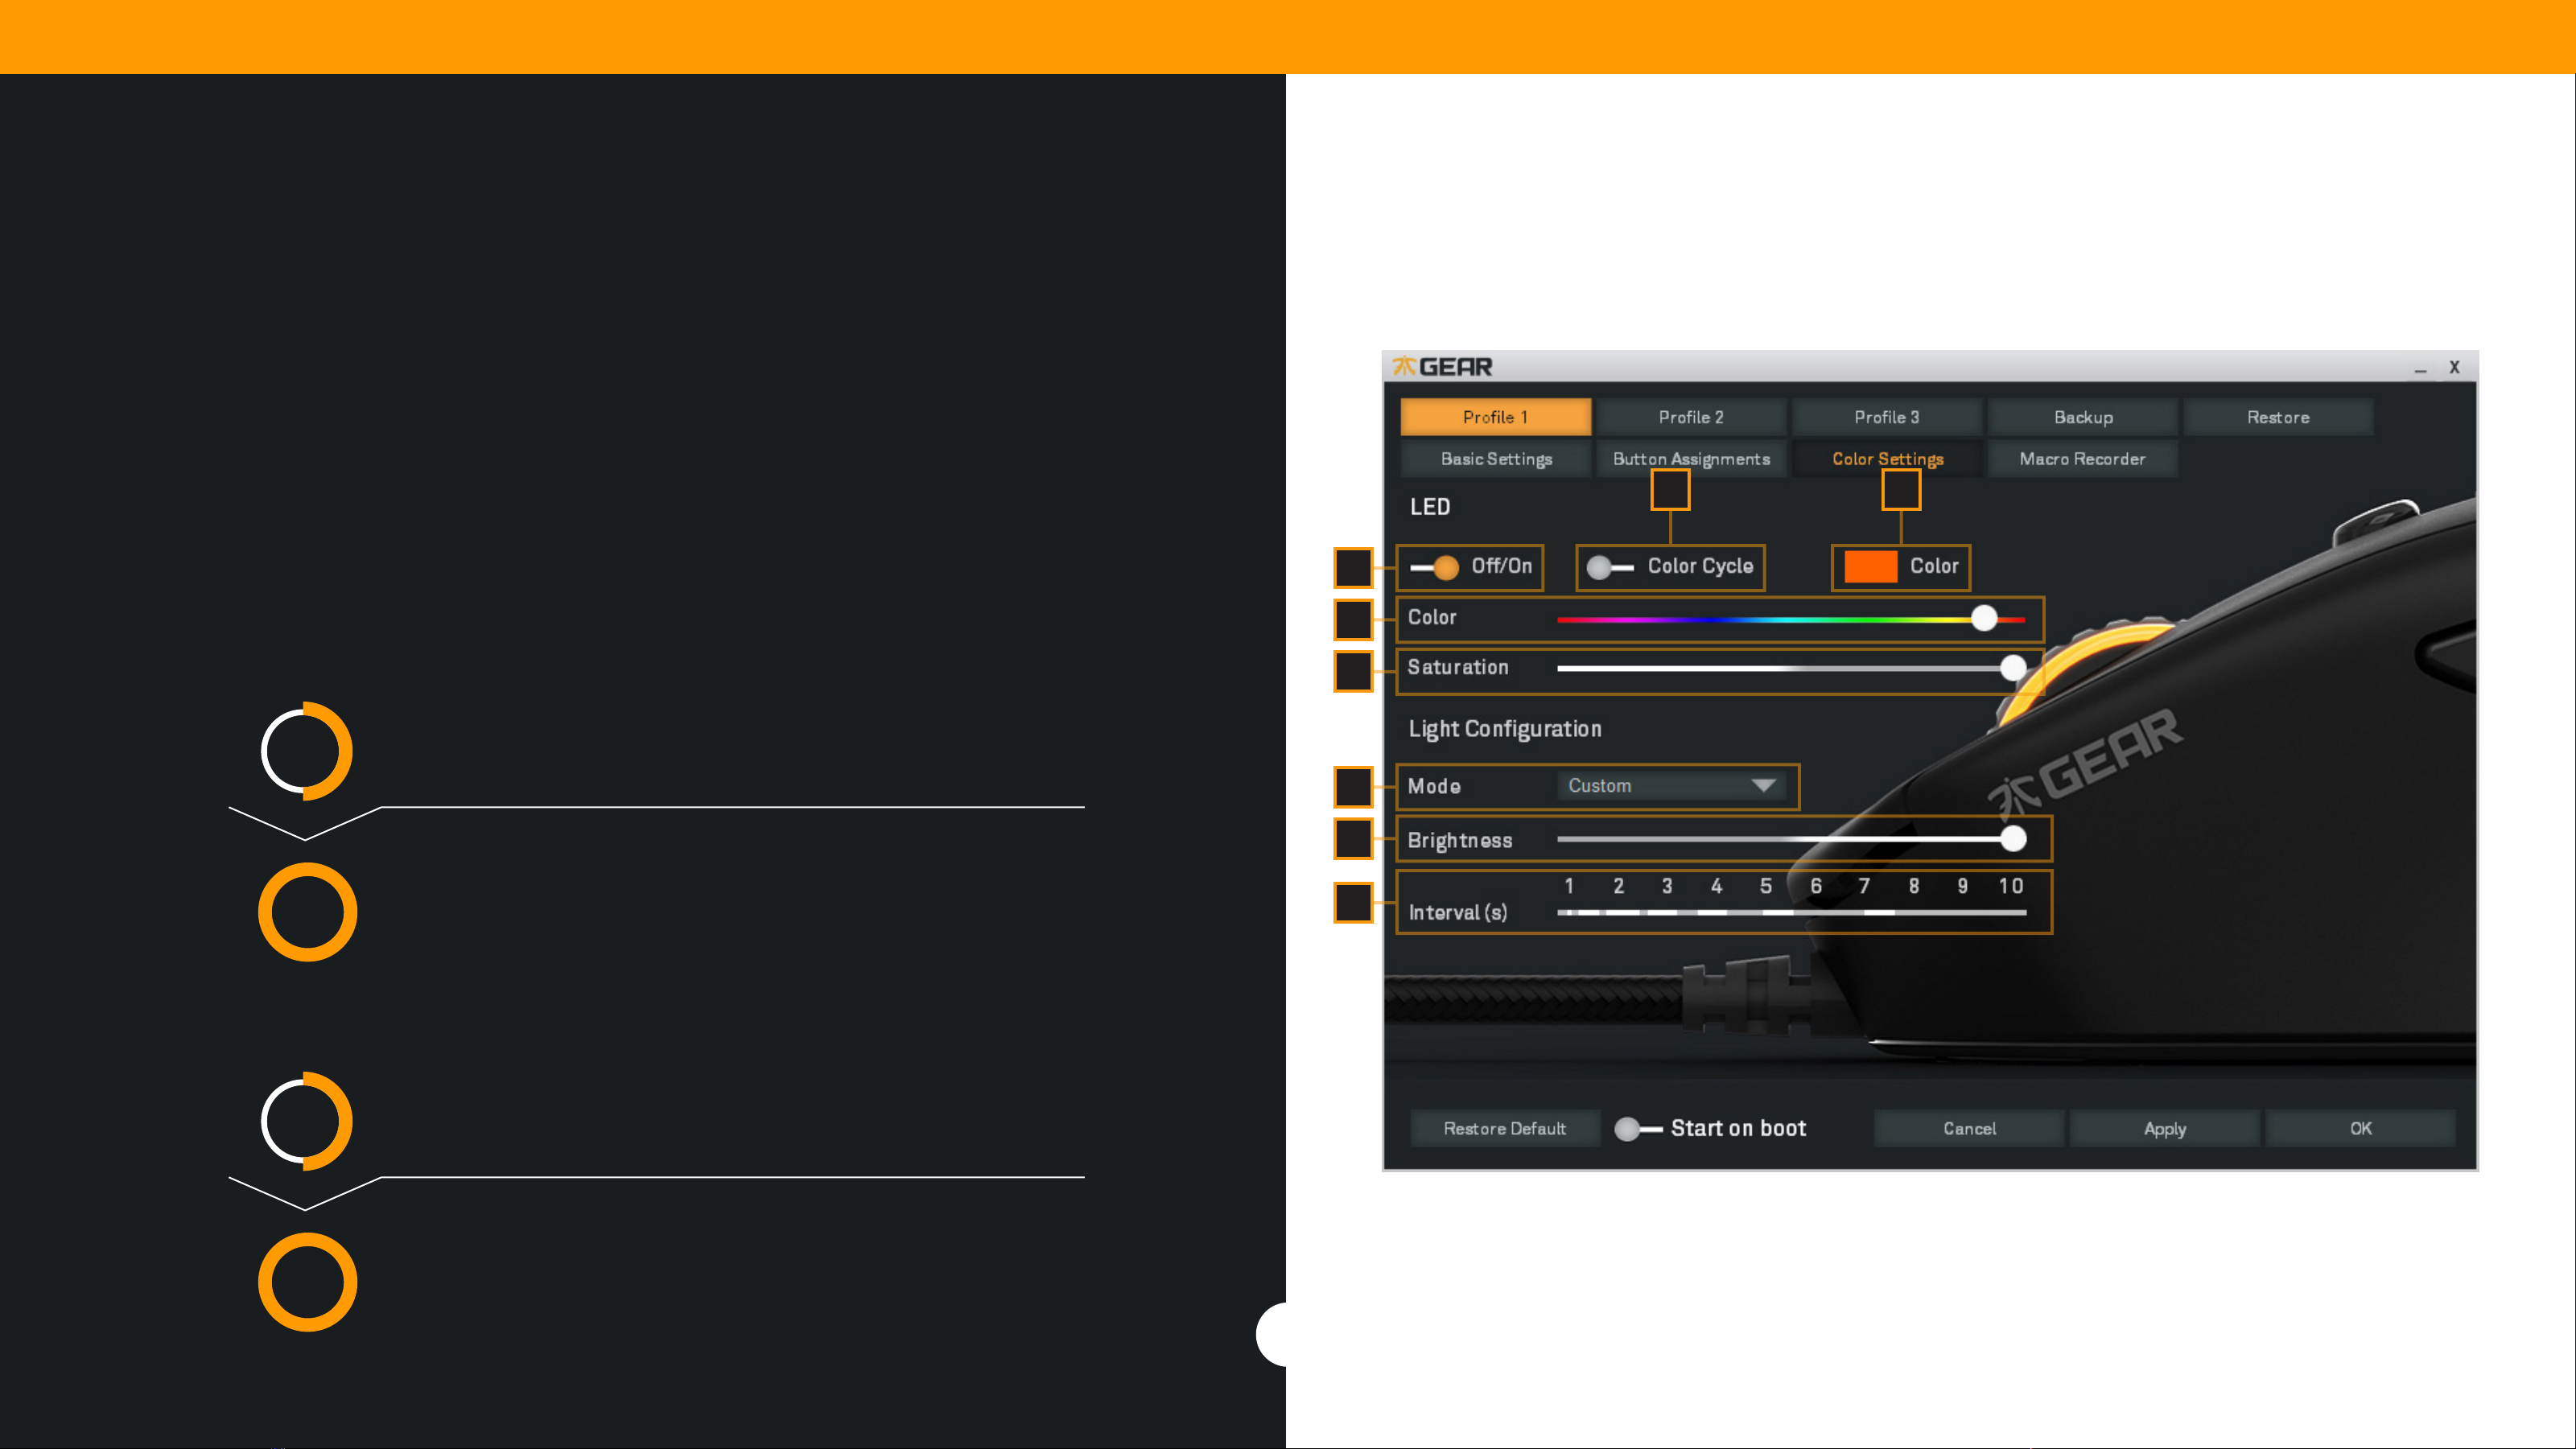This screenshot has height=1449, width=2576.
Task: Click the OK button
Action: [x=2360, y=1128]
